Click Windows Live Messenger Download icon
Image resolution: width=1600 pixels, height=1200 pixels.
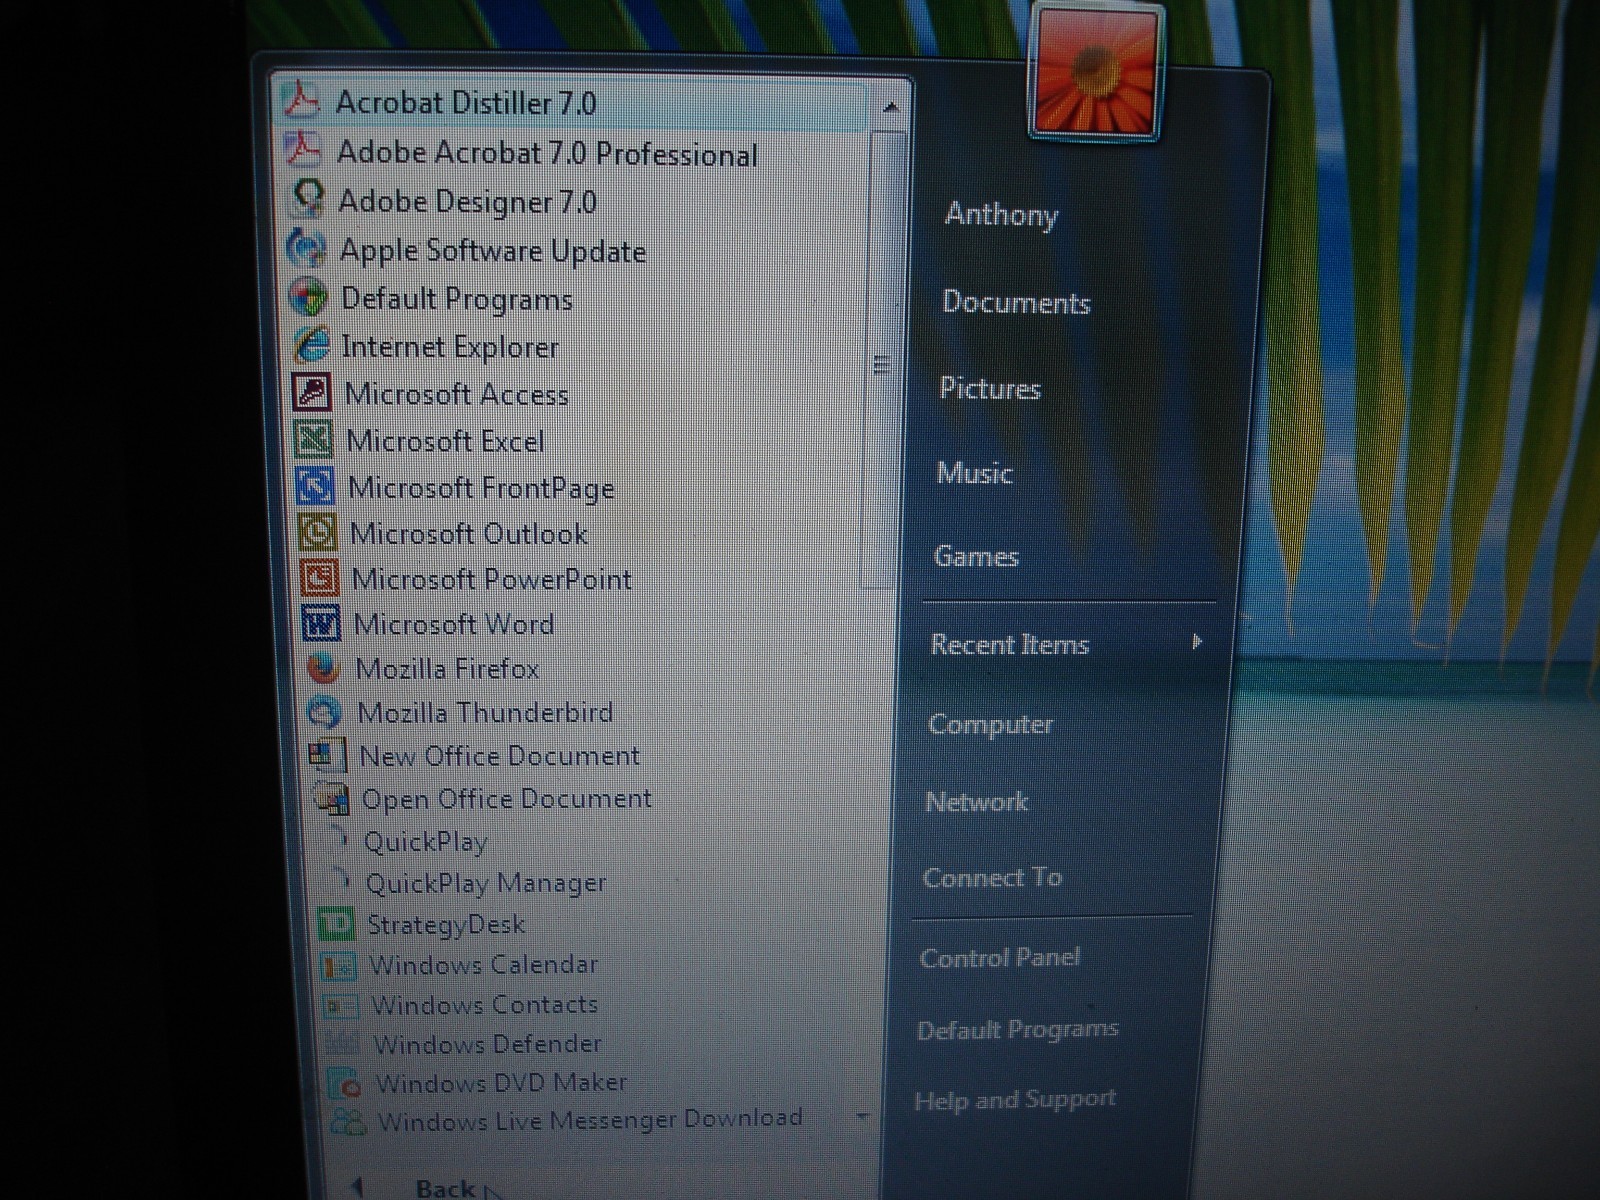tap(348, 1120)
